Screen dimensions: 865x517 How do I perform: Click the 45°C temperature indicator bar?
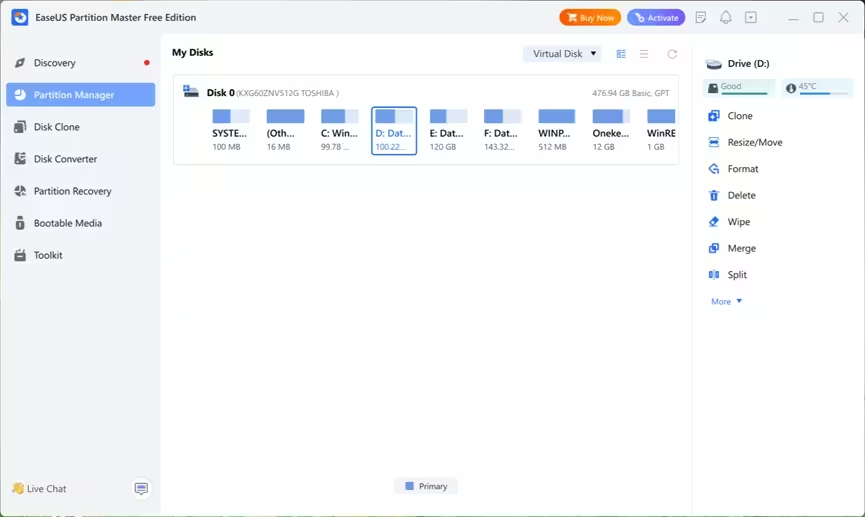pos(818,88)
